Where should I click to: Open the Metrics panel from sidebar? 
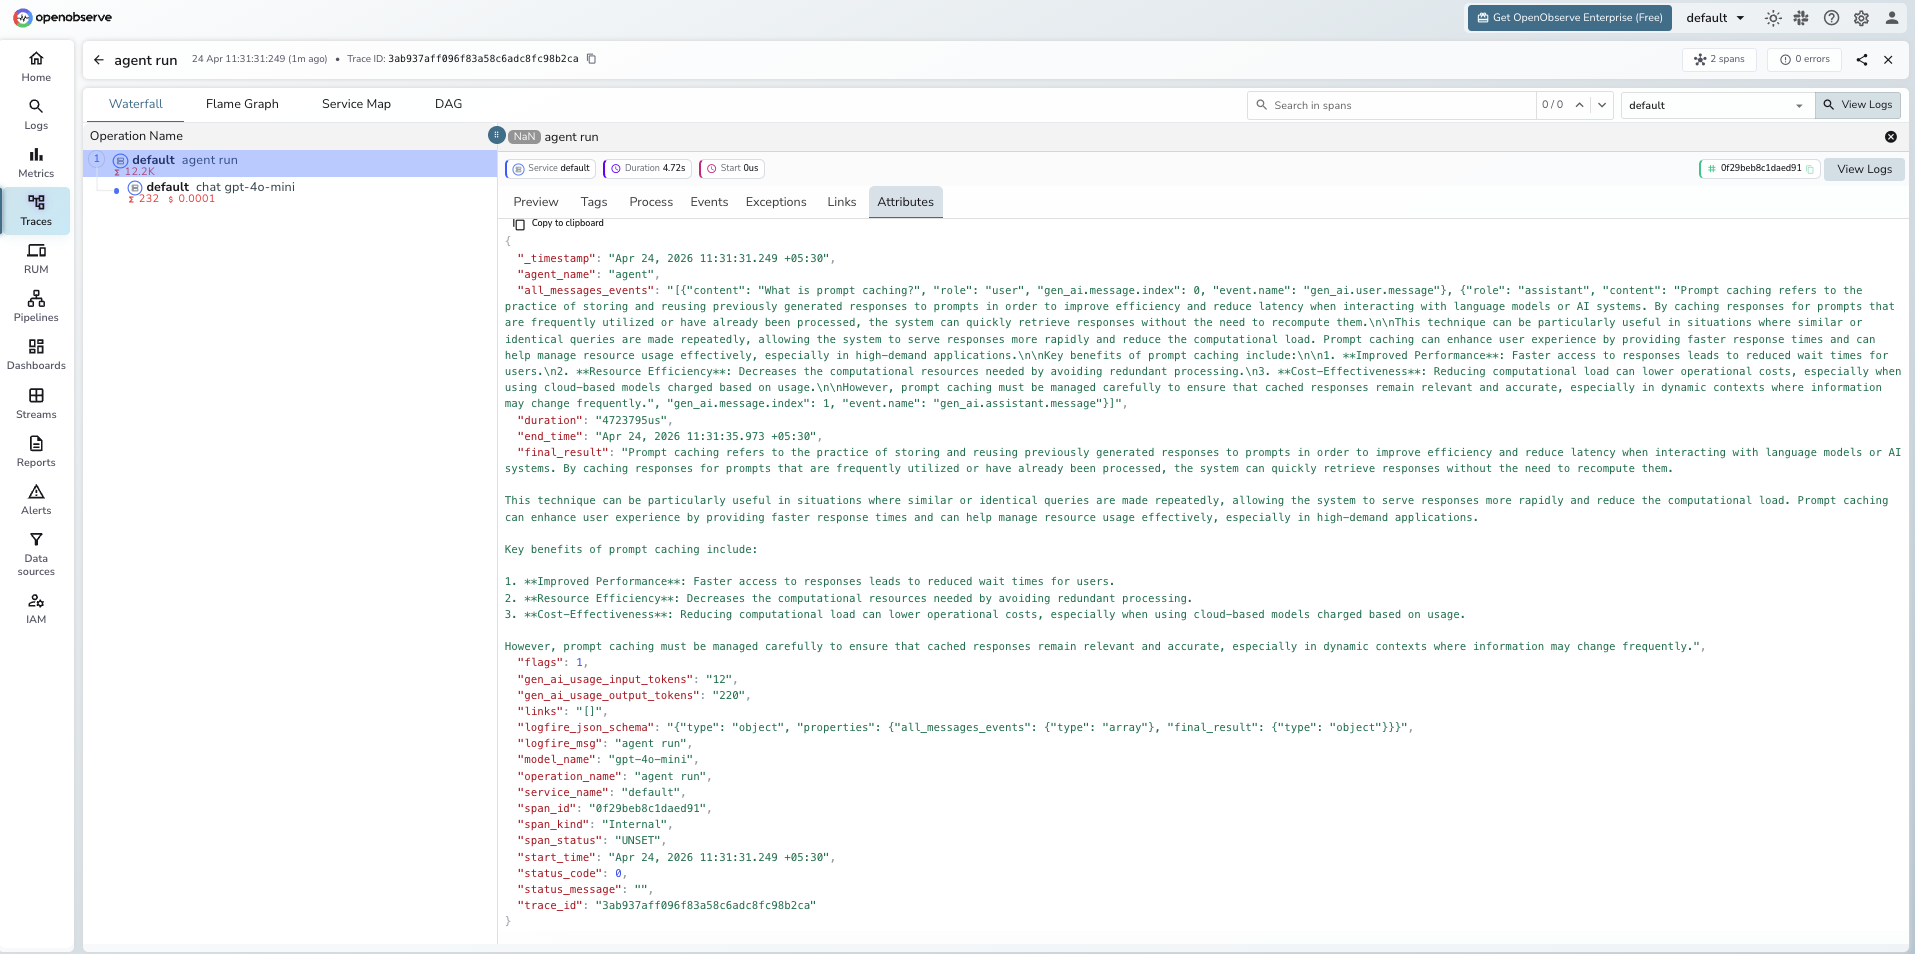pos(36,163)
